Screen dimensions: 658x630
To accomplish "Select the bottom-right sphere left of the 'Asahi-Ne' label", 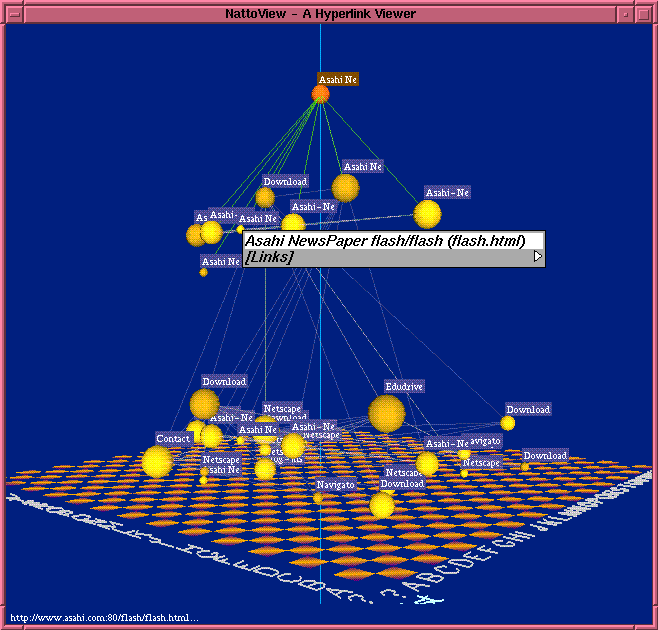I will click(427, 463).
